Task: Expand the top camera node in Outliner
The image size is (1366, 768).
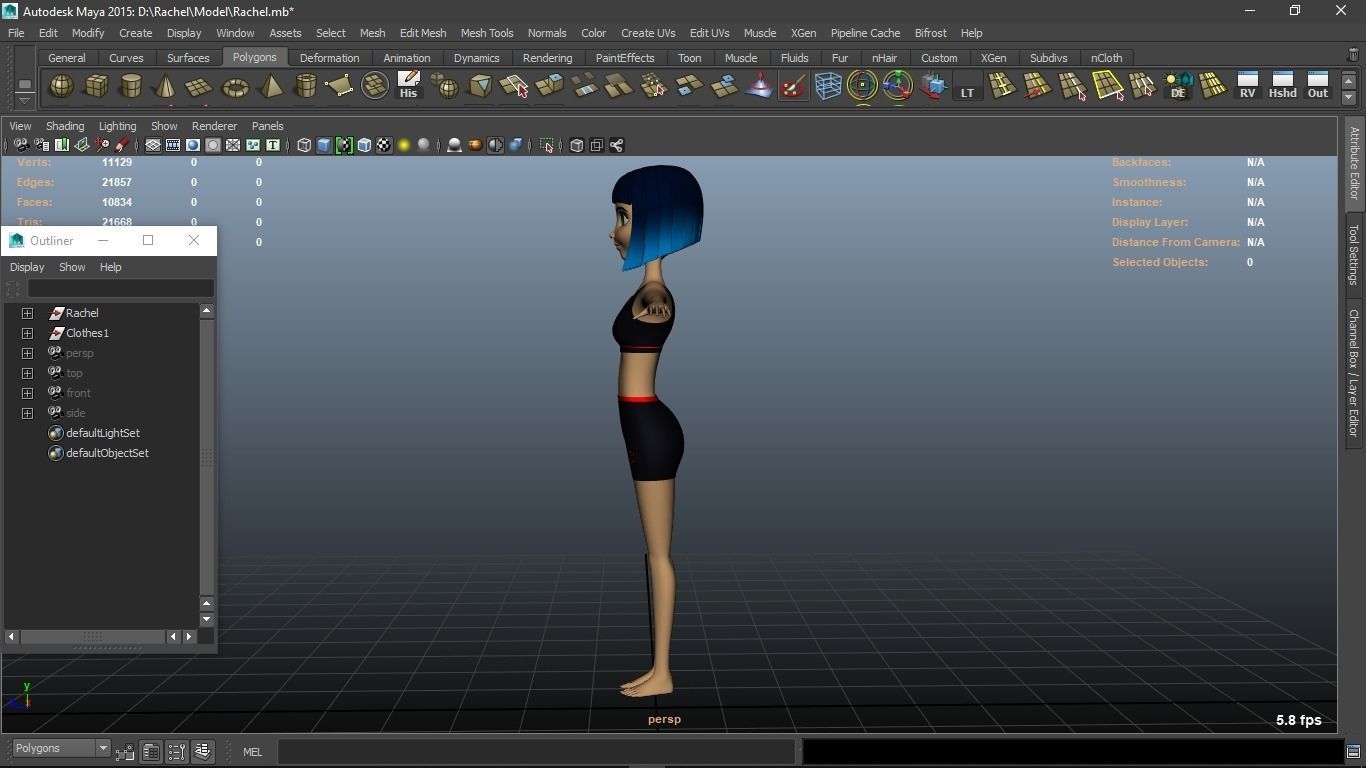Action: 28,373
